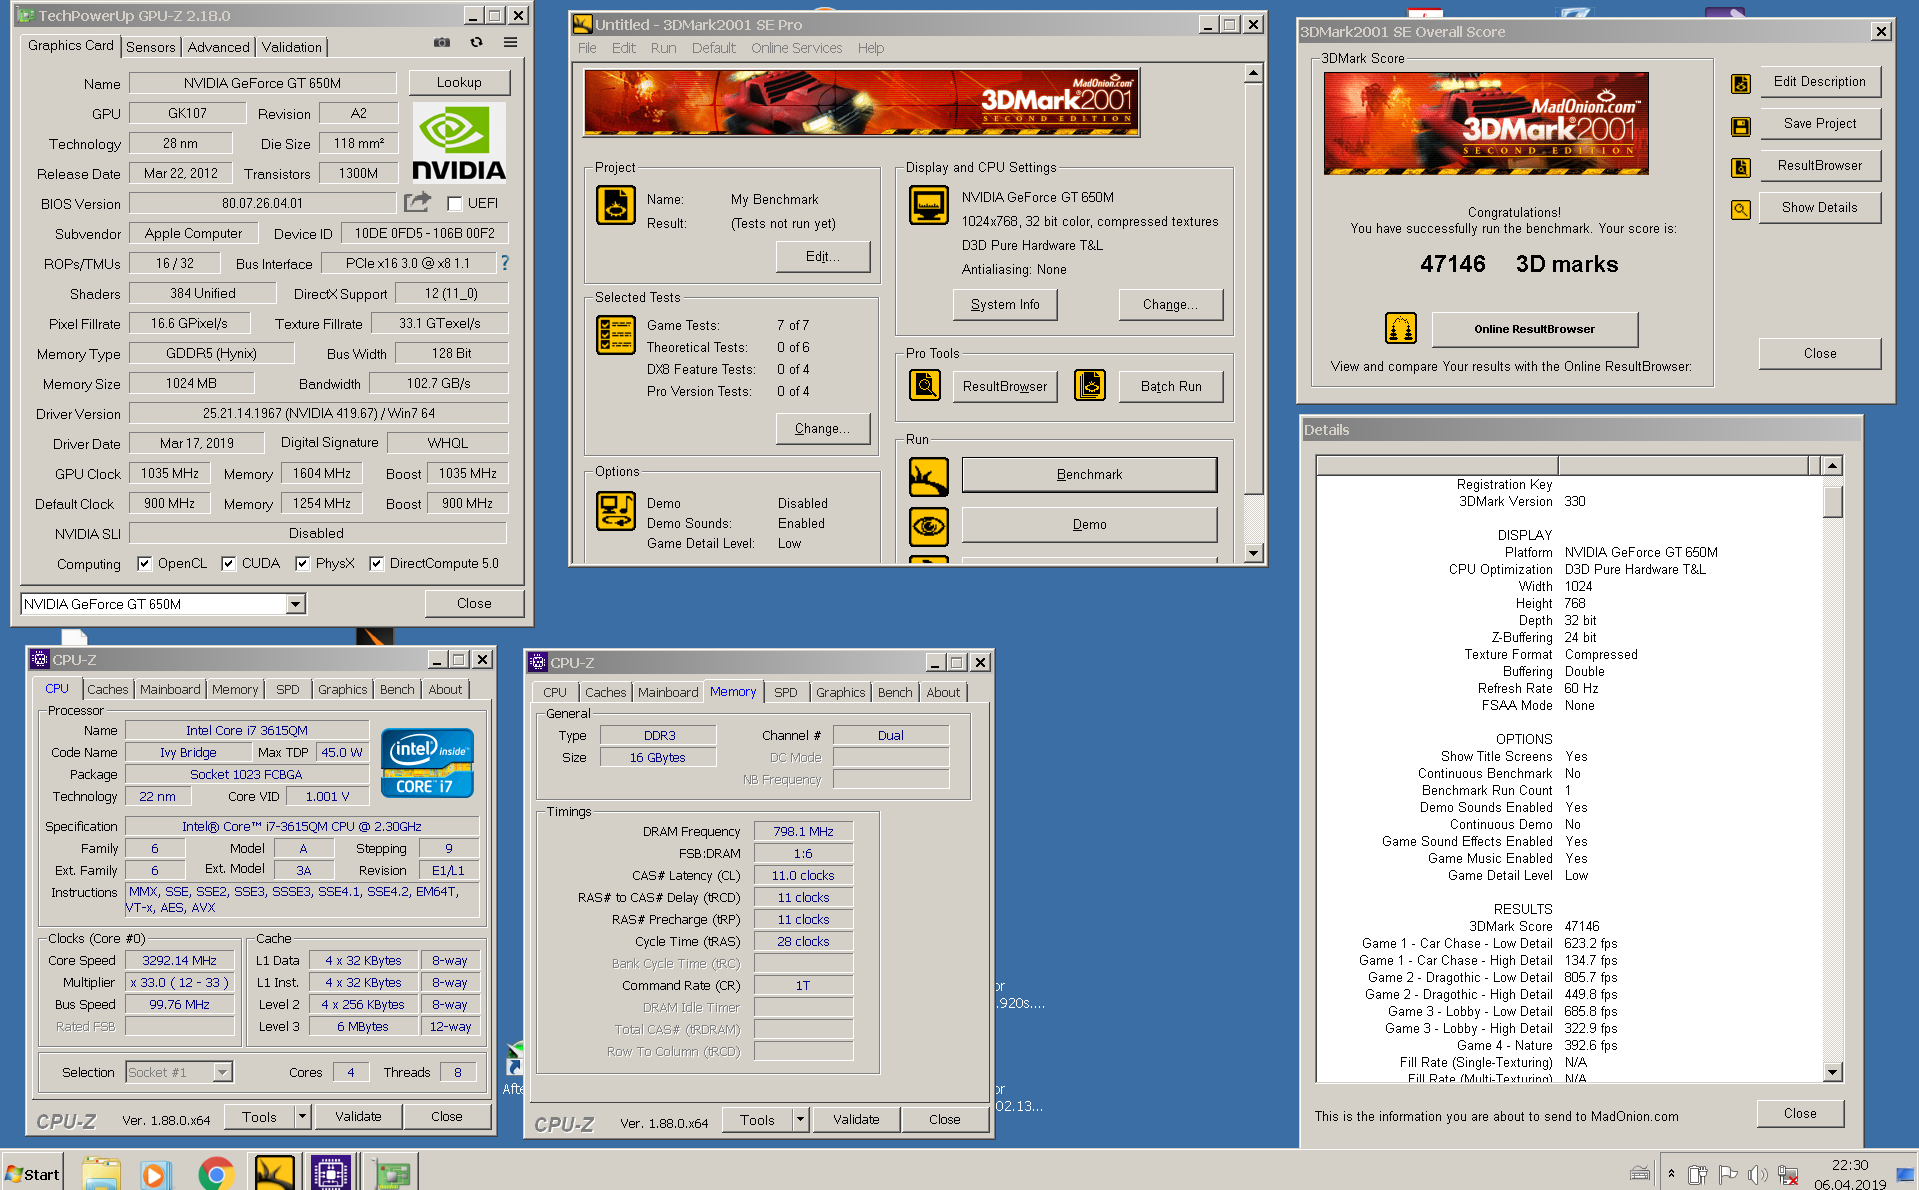Open the SPD tab in right CPU-Z
The width and height of the screenshot is (1919, 1190).
(785, 692)
